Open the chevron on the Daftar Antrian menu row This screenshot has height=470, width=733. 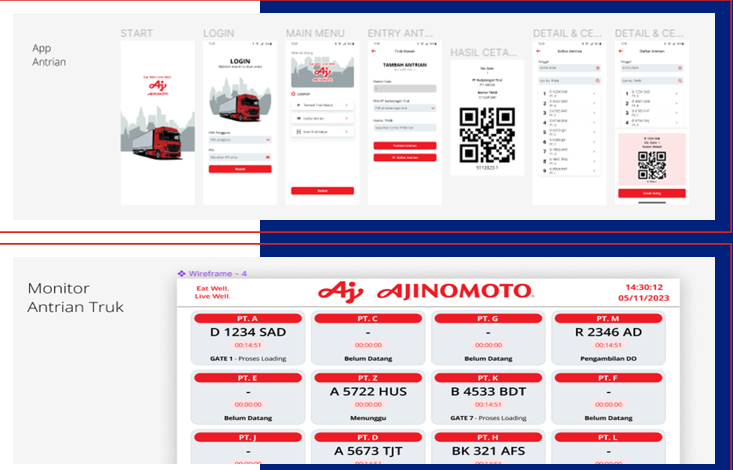[346, 118]
